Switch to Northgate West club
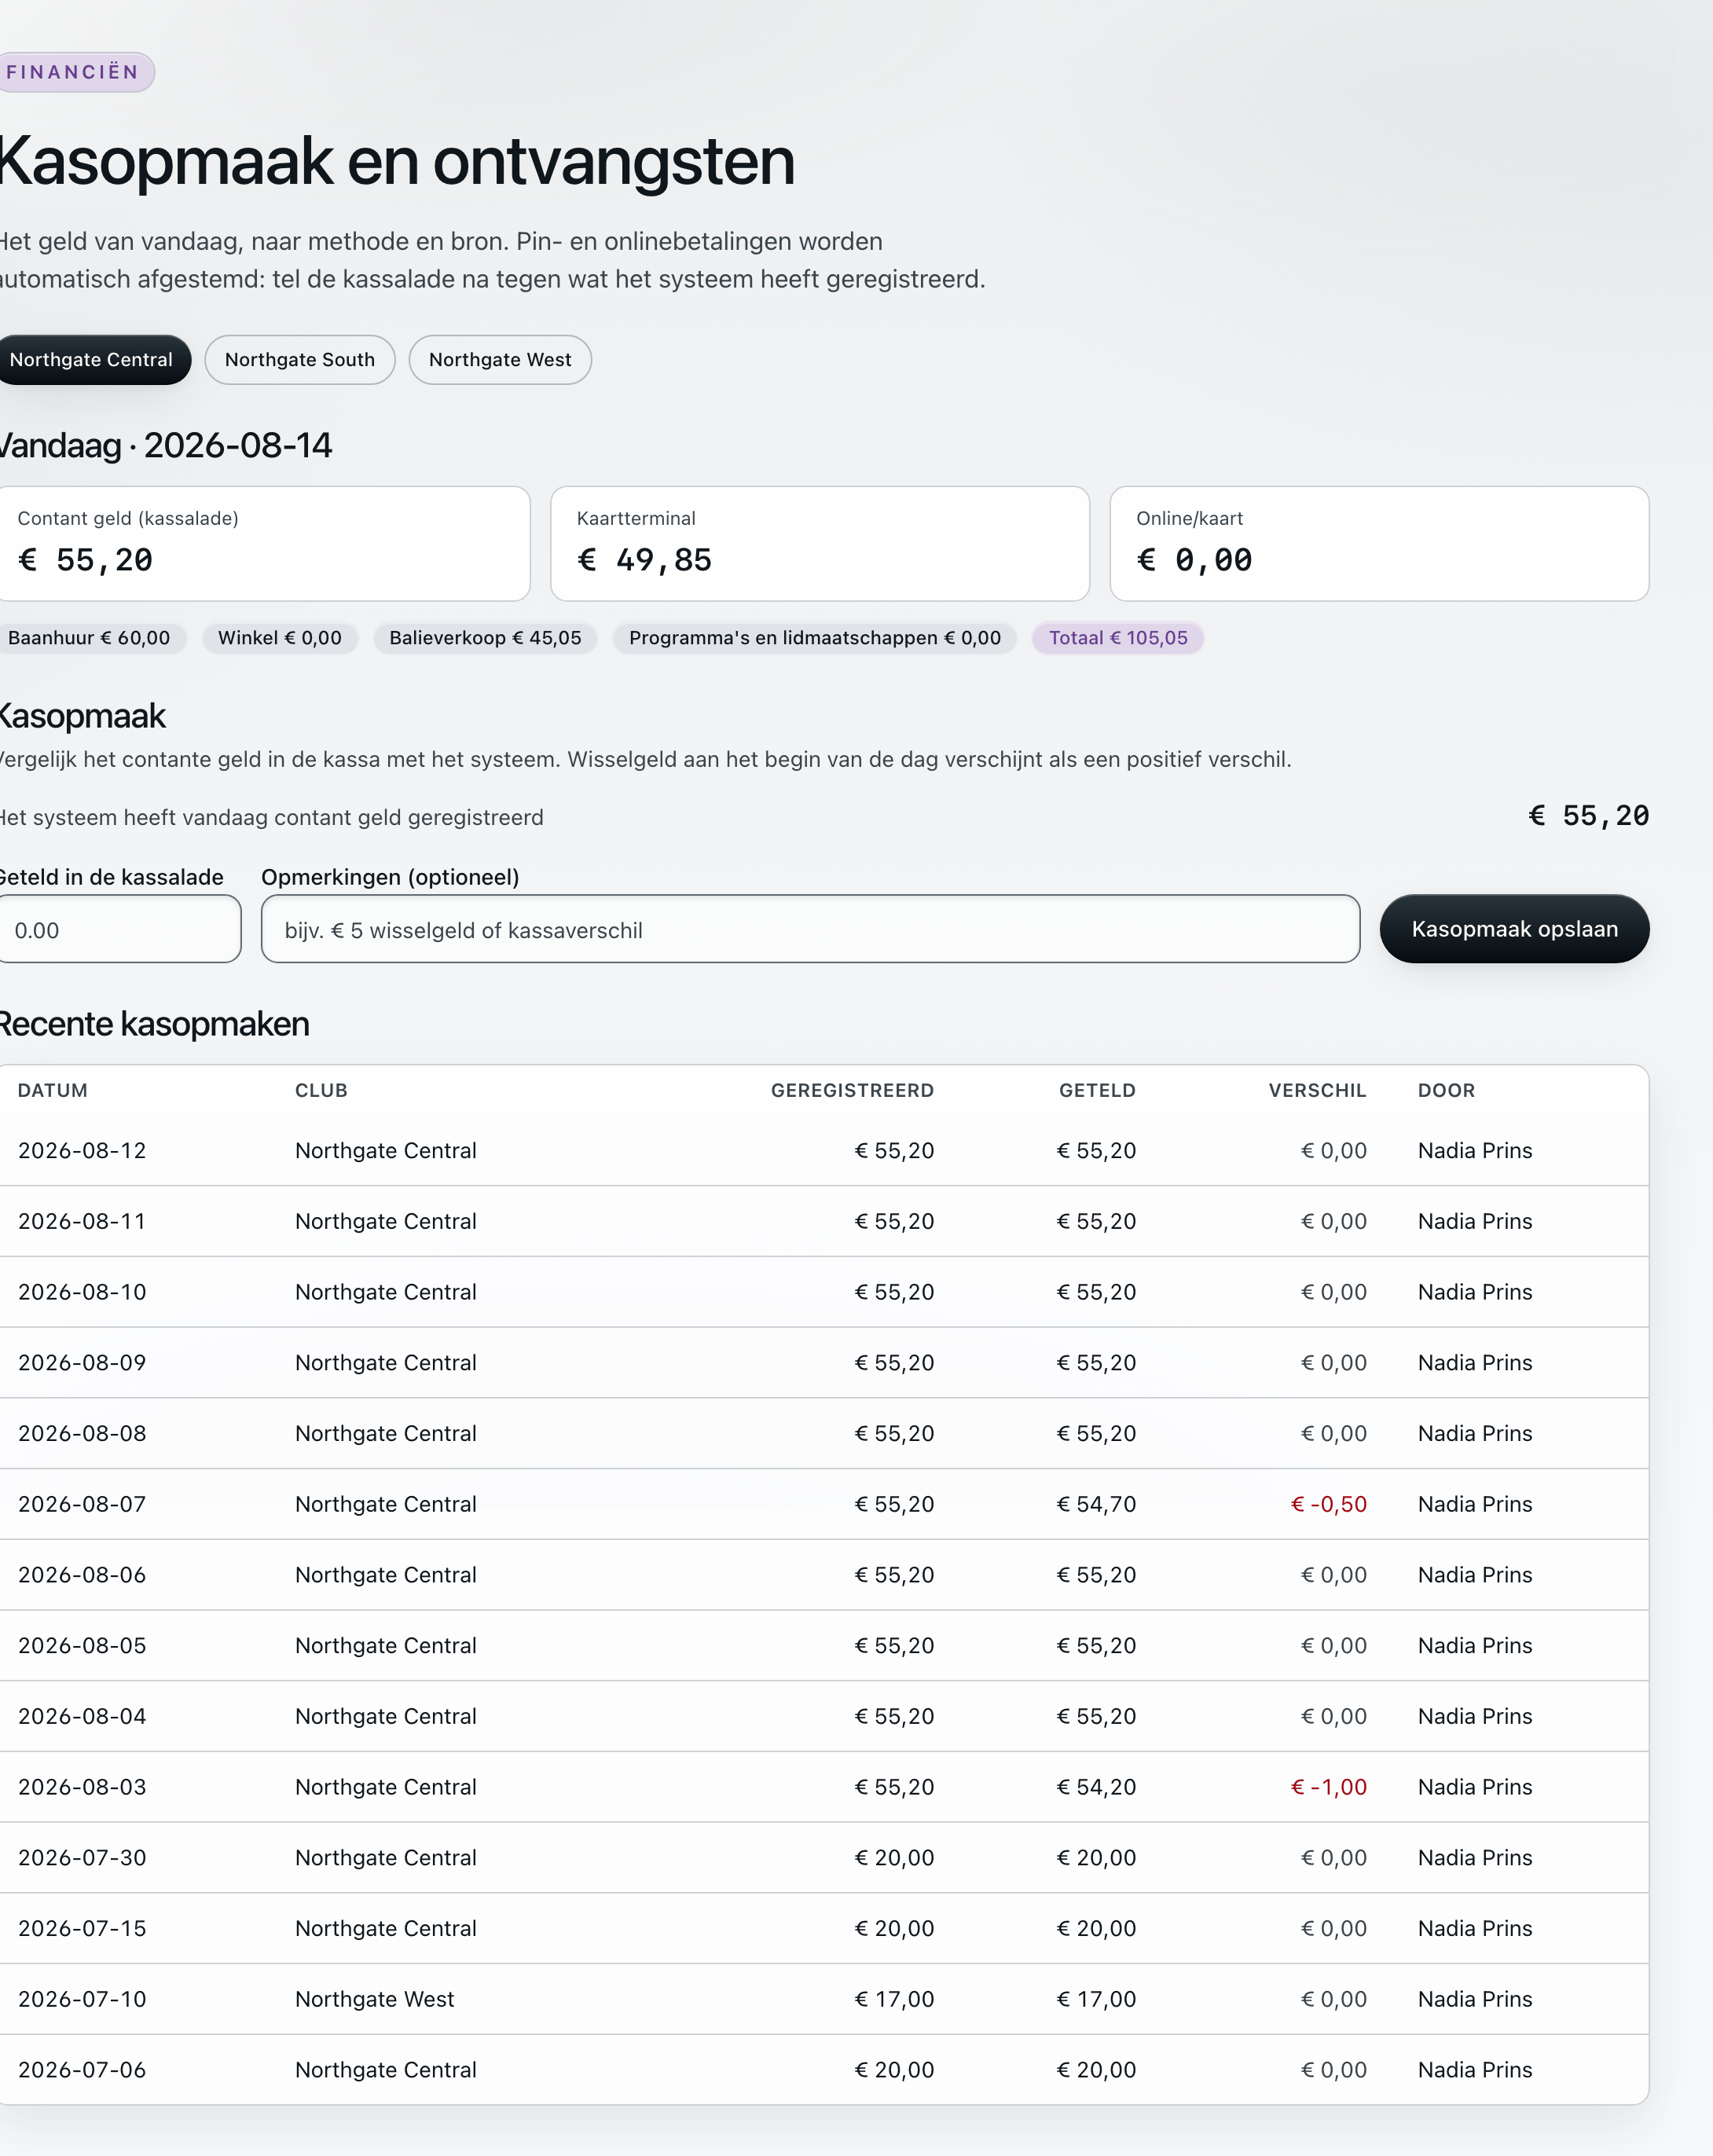 tap(500, 360)
